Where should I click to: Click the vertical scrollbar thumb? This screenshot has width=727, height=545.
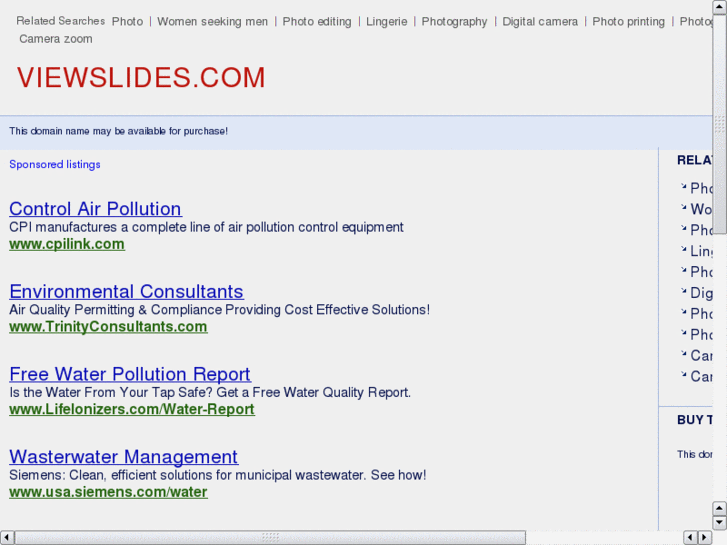click(719, 124)
